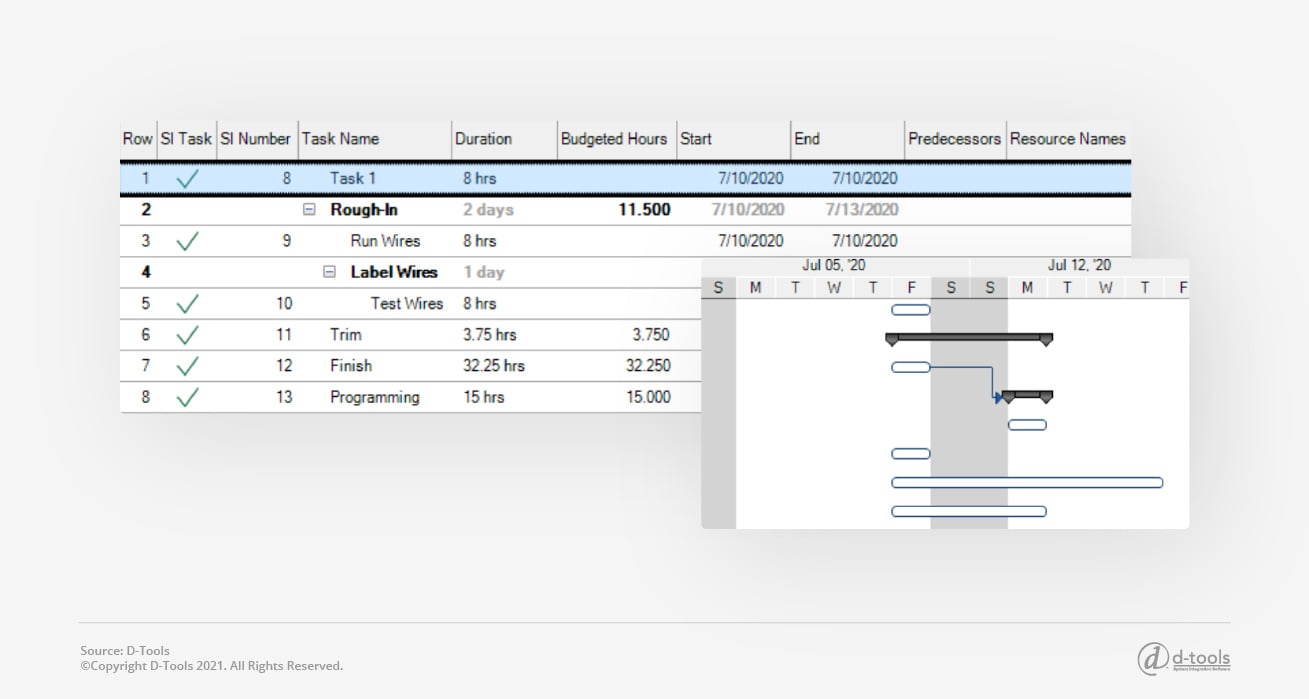The image size is (1309, 699).
Task: Select the Jul 12, '20 week header
Action: (x=1078, y=266)
